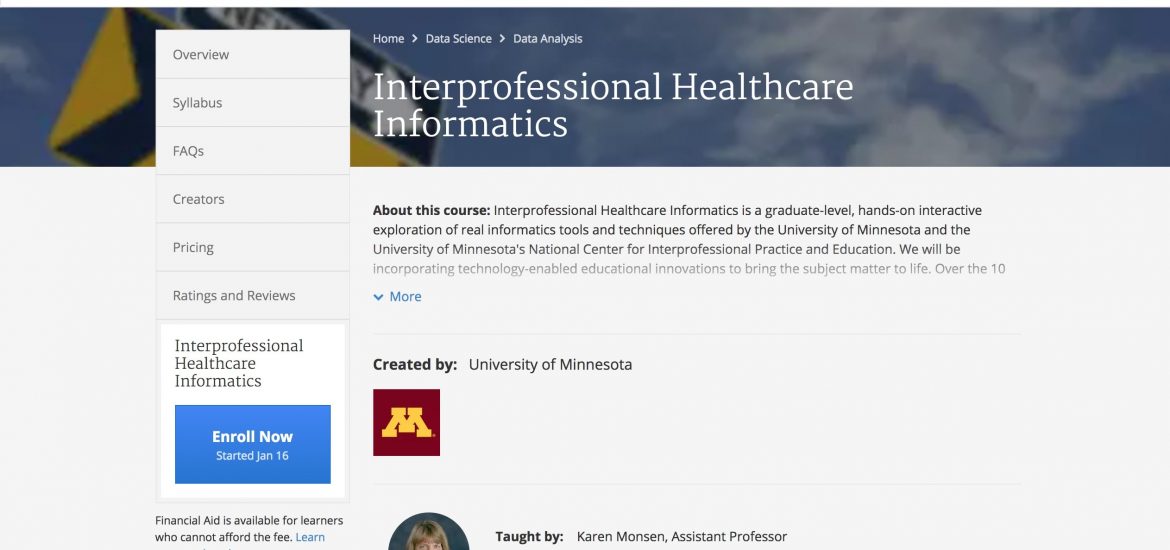Open Ratings and Reviews section

point(252,296)
